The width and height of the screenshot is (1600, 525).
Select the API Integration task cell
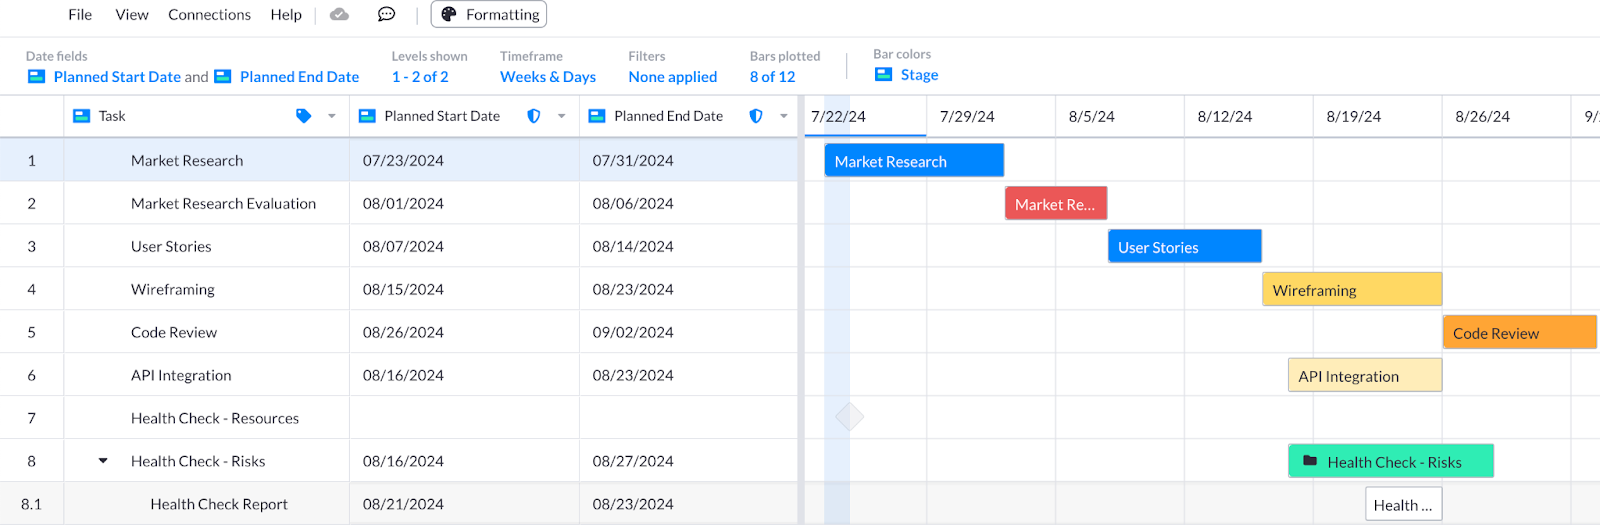pos(207,375)
